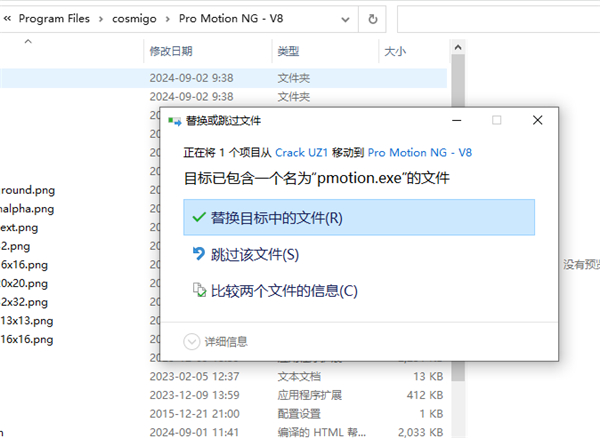Viewport: 600px width, 438px height.
Task: Close the replace or skip dialog
Action: pyautogui.click(x=537, y=120)
